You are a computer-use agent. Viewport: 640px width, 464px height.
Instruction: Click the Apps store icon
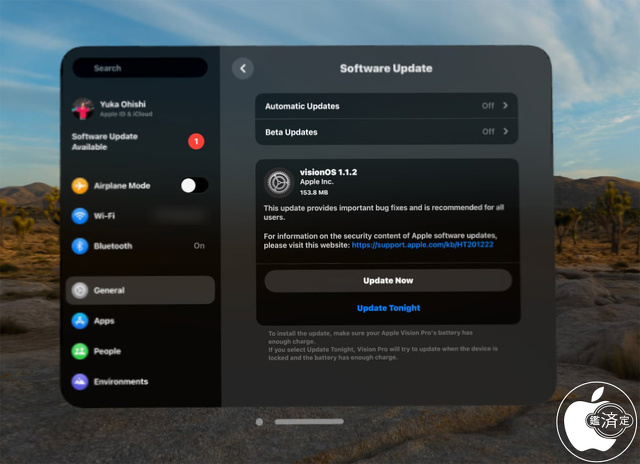tap(80, 321)
